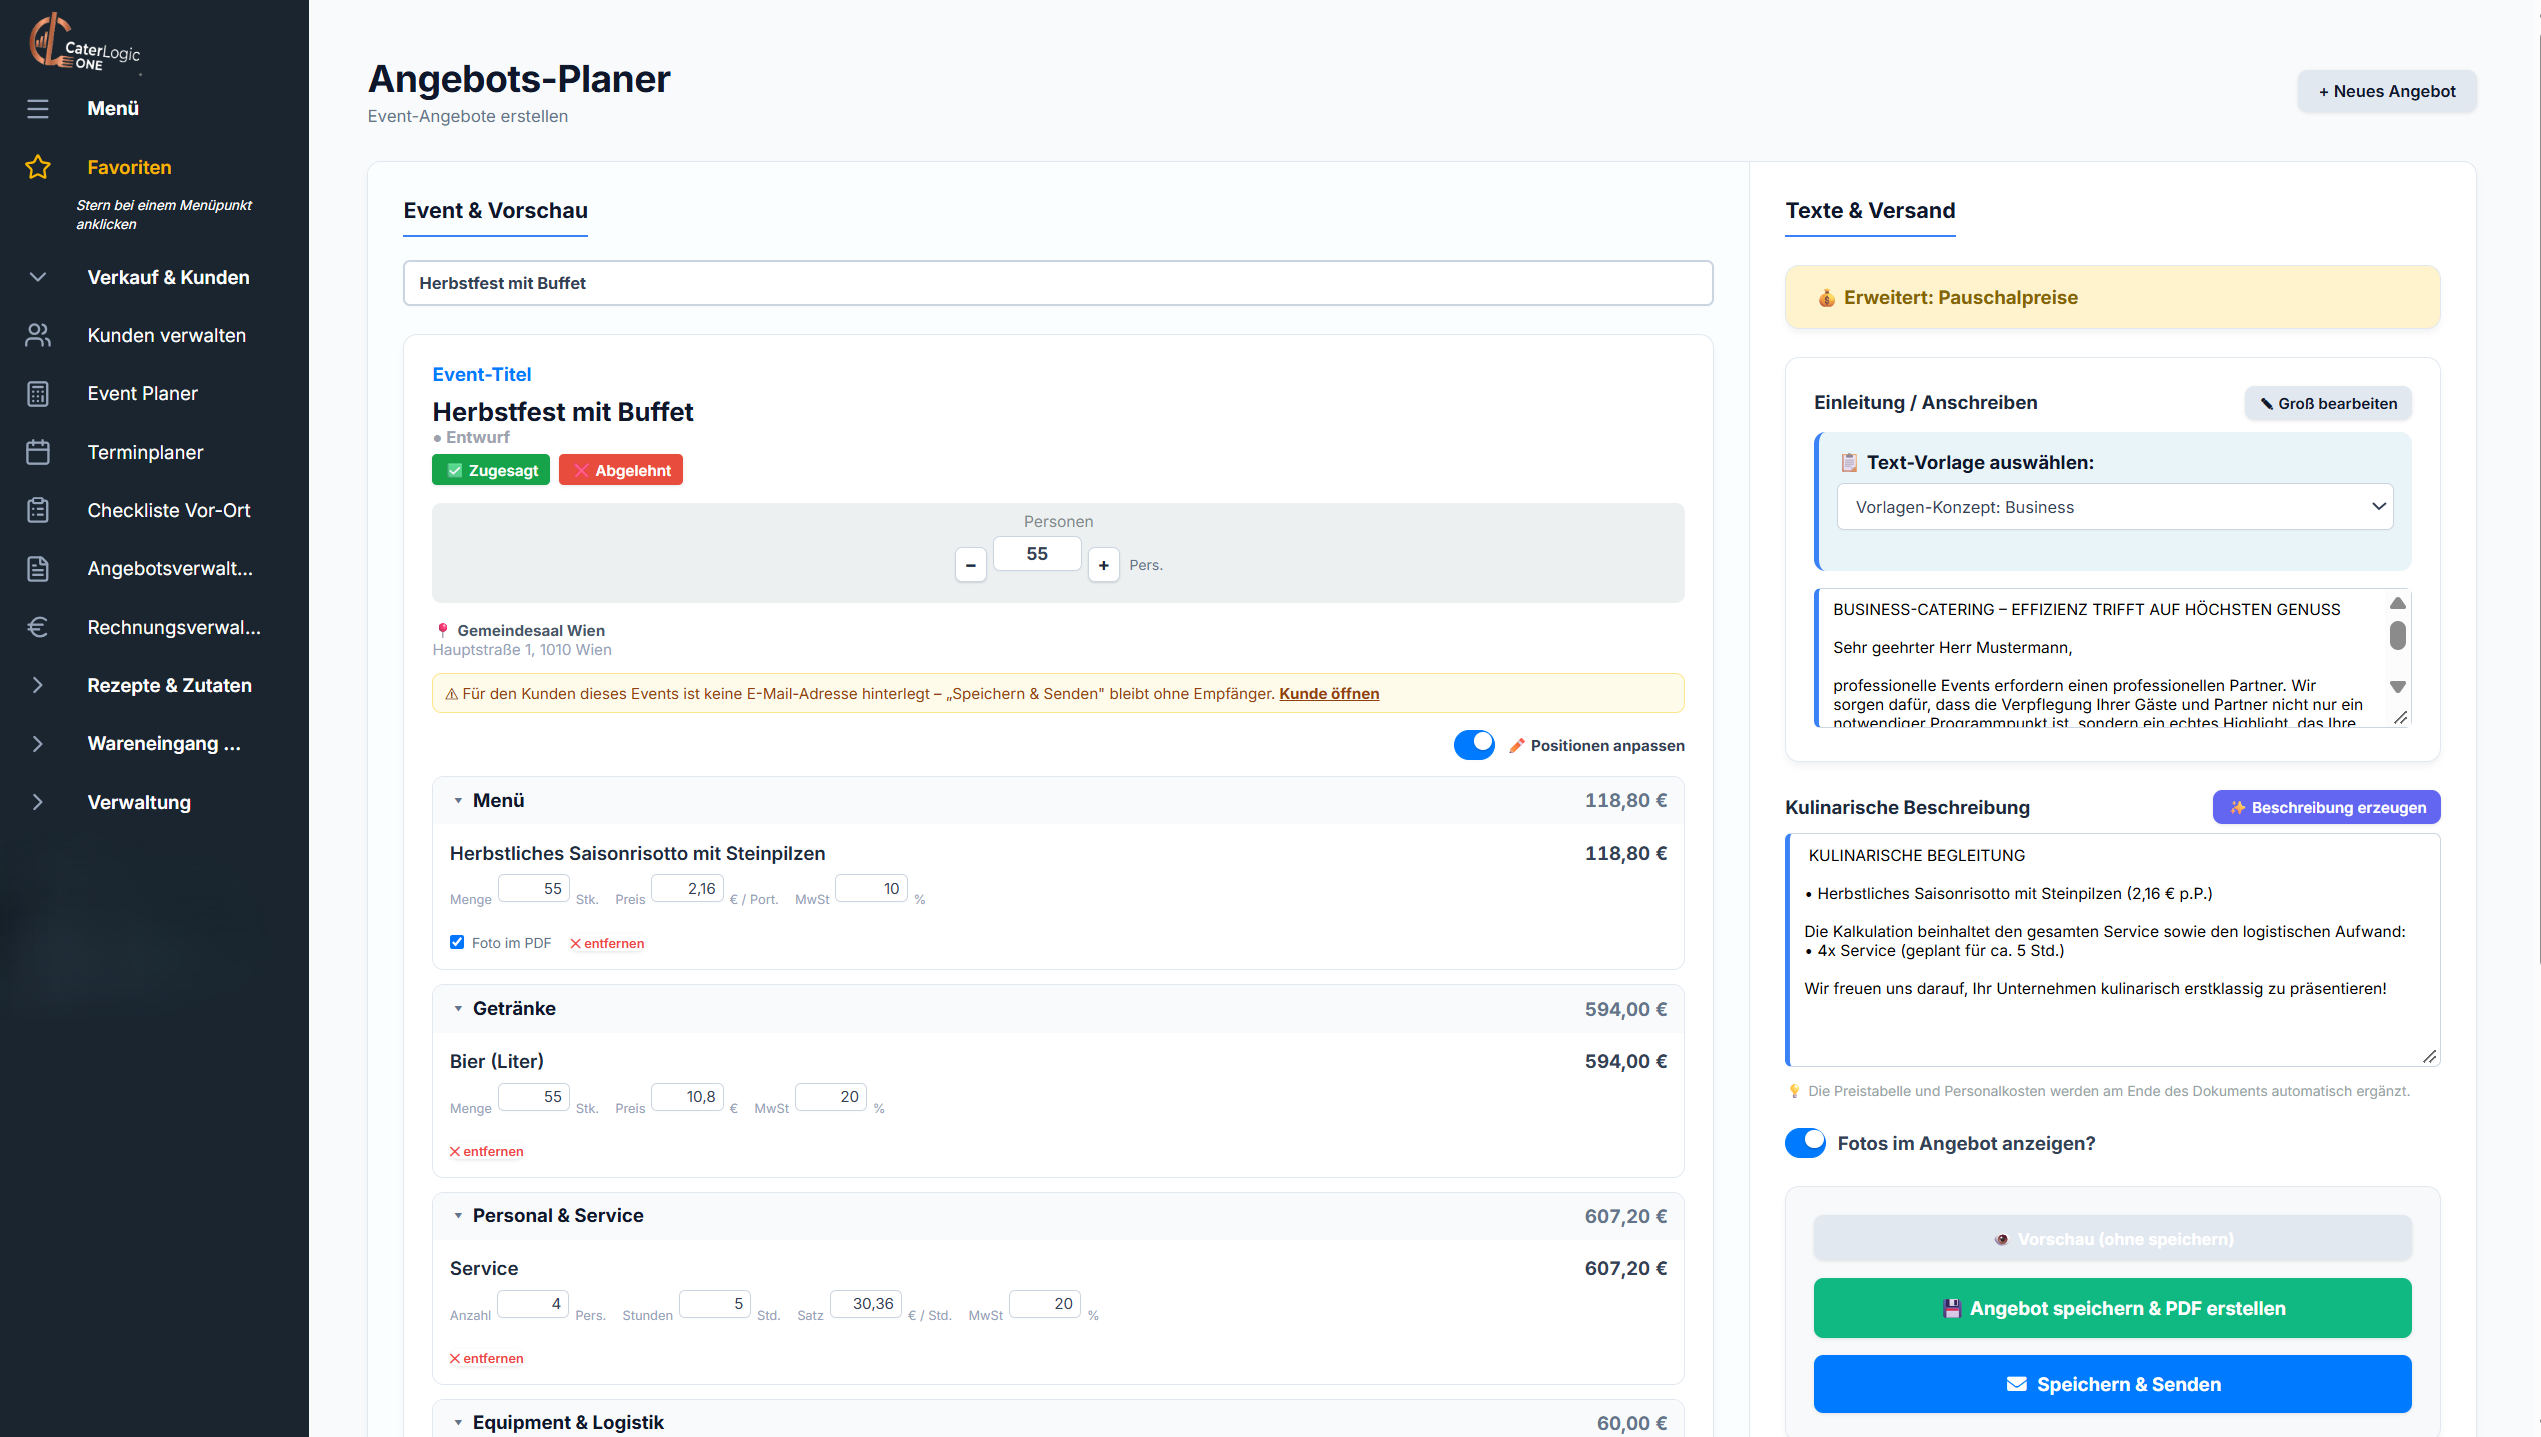Click the envelope icon in Speichern & Senden
2541x1437 pixels.
[x=2017, y=1384]
